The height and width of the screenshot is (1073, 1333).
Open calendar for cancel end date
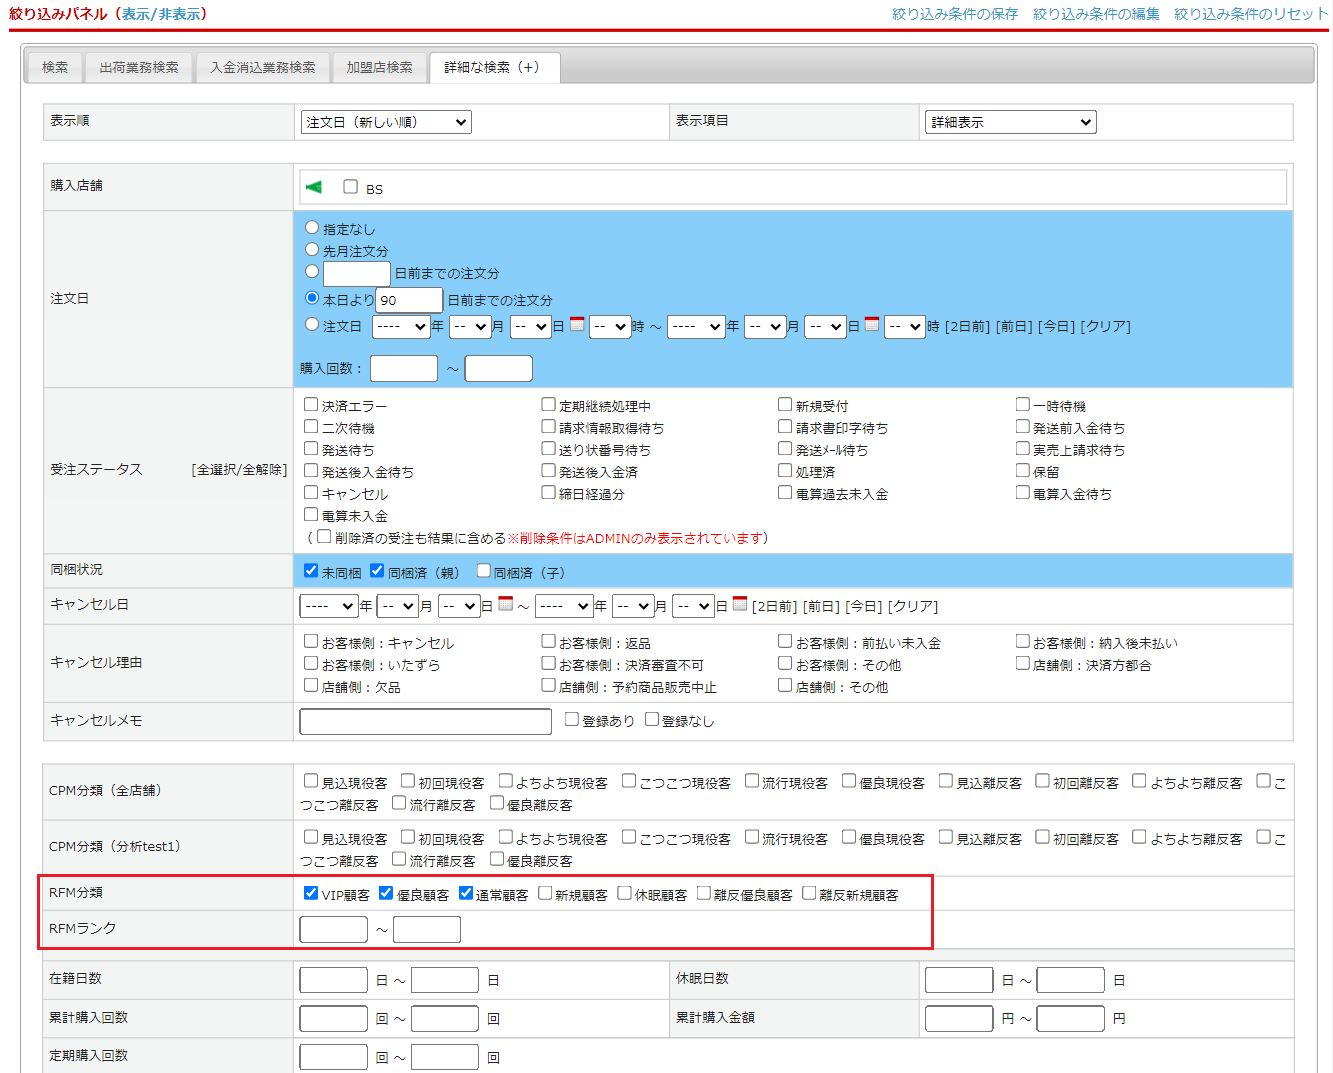click(x=740, y=604)
